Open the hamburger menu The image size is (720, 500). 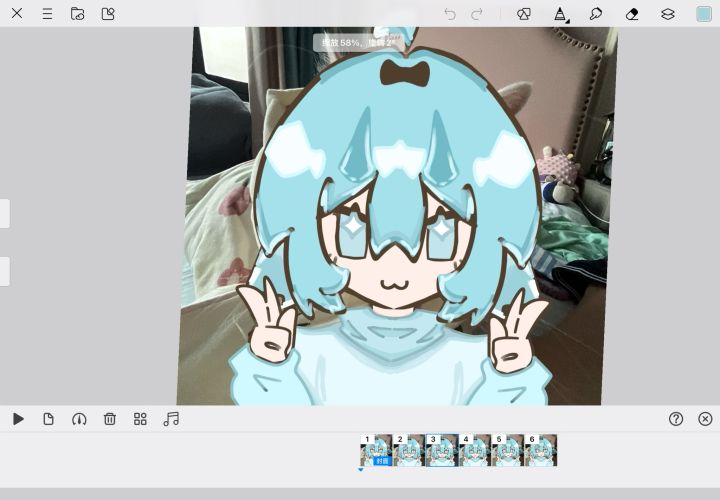[x=47, y=14]
